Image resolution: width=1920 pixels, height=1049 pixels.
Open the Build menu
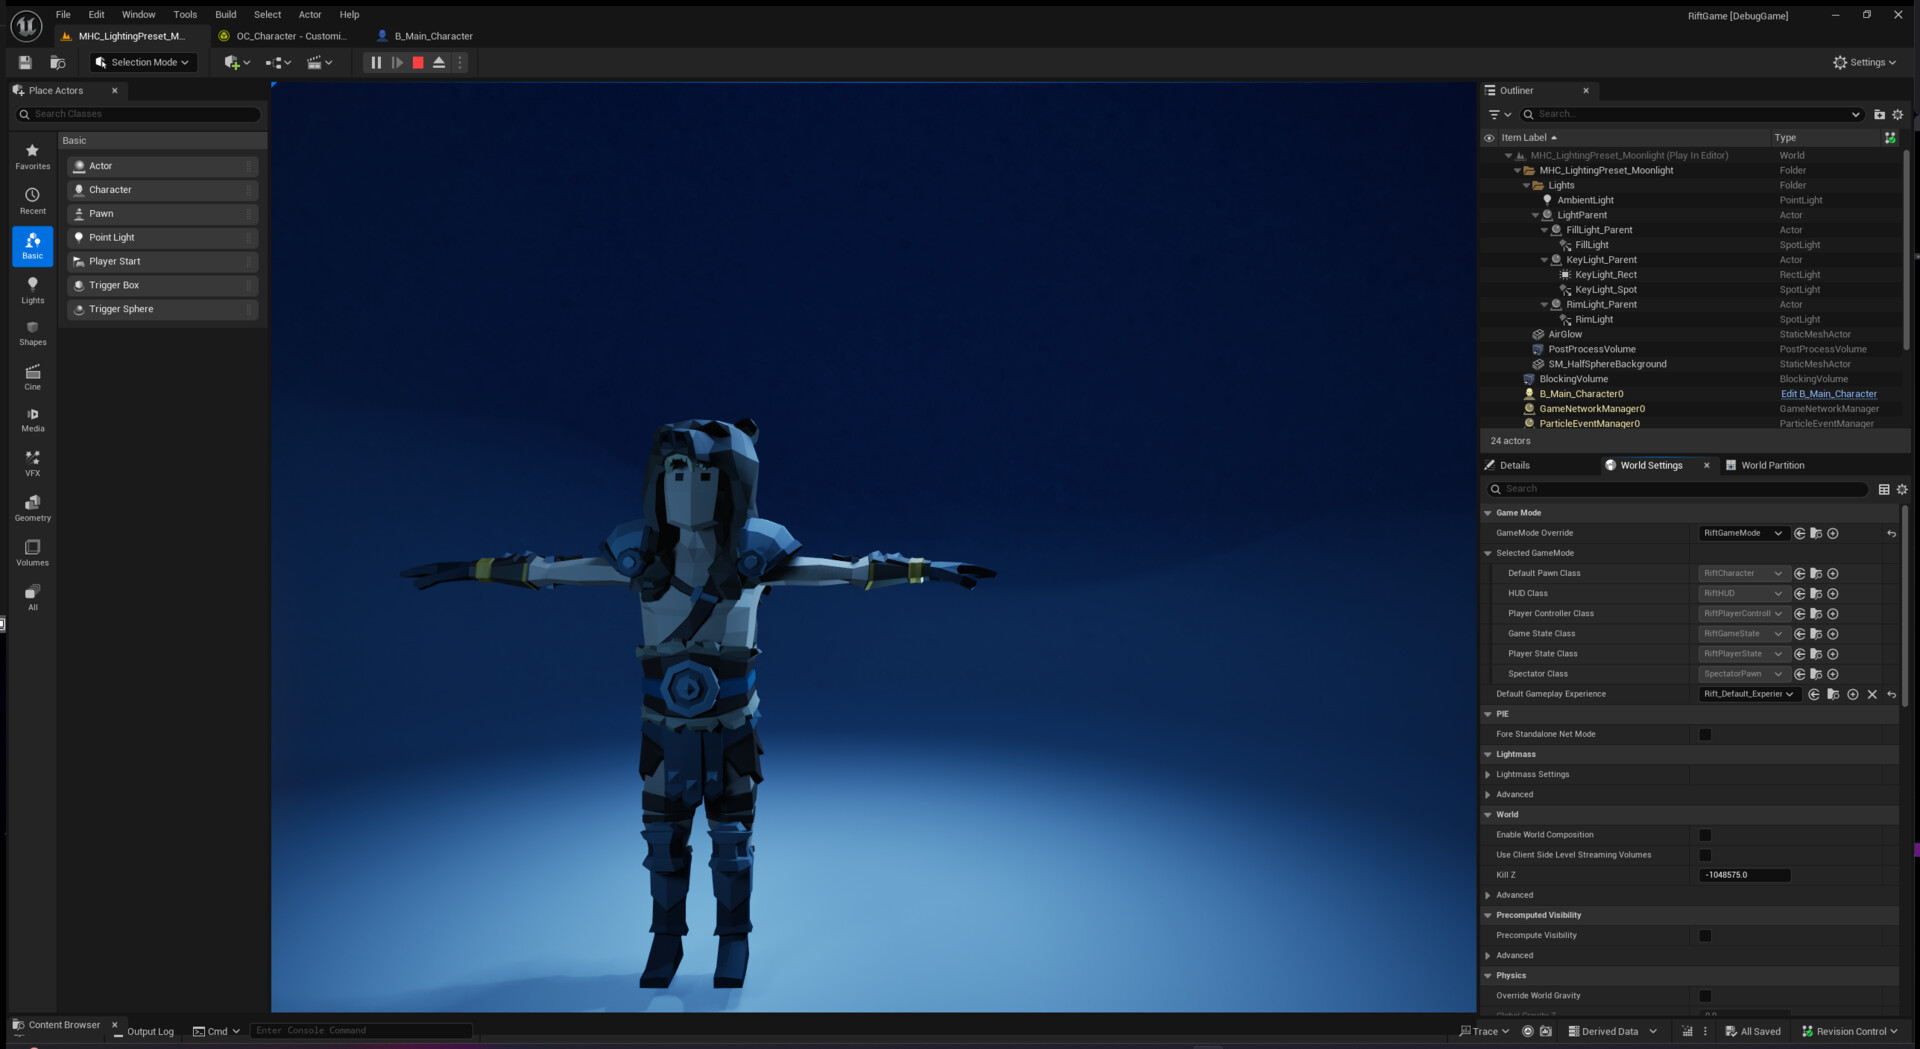(x=225, y=14)
